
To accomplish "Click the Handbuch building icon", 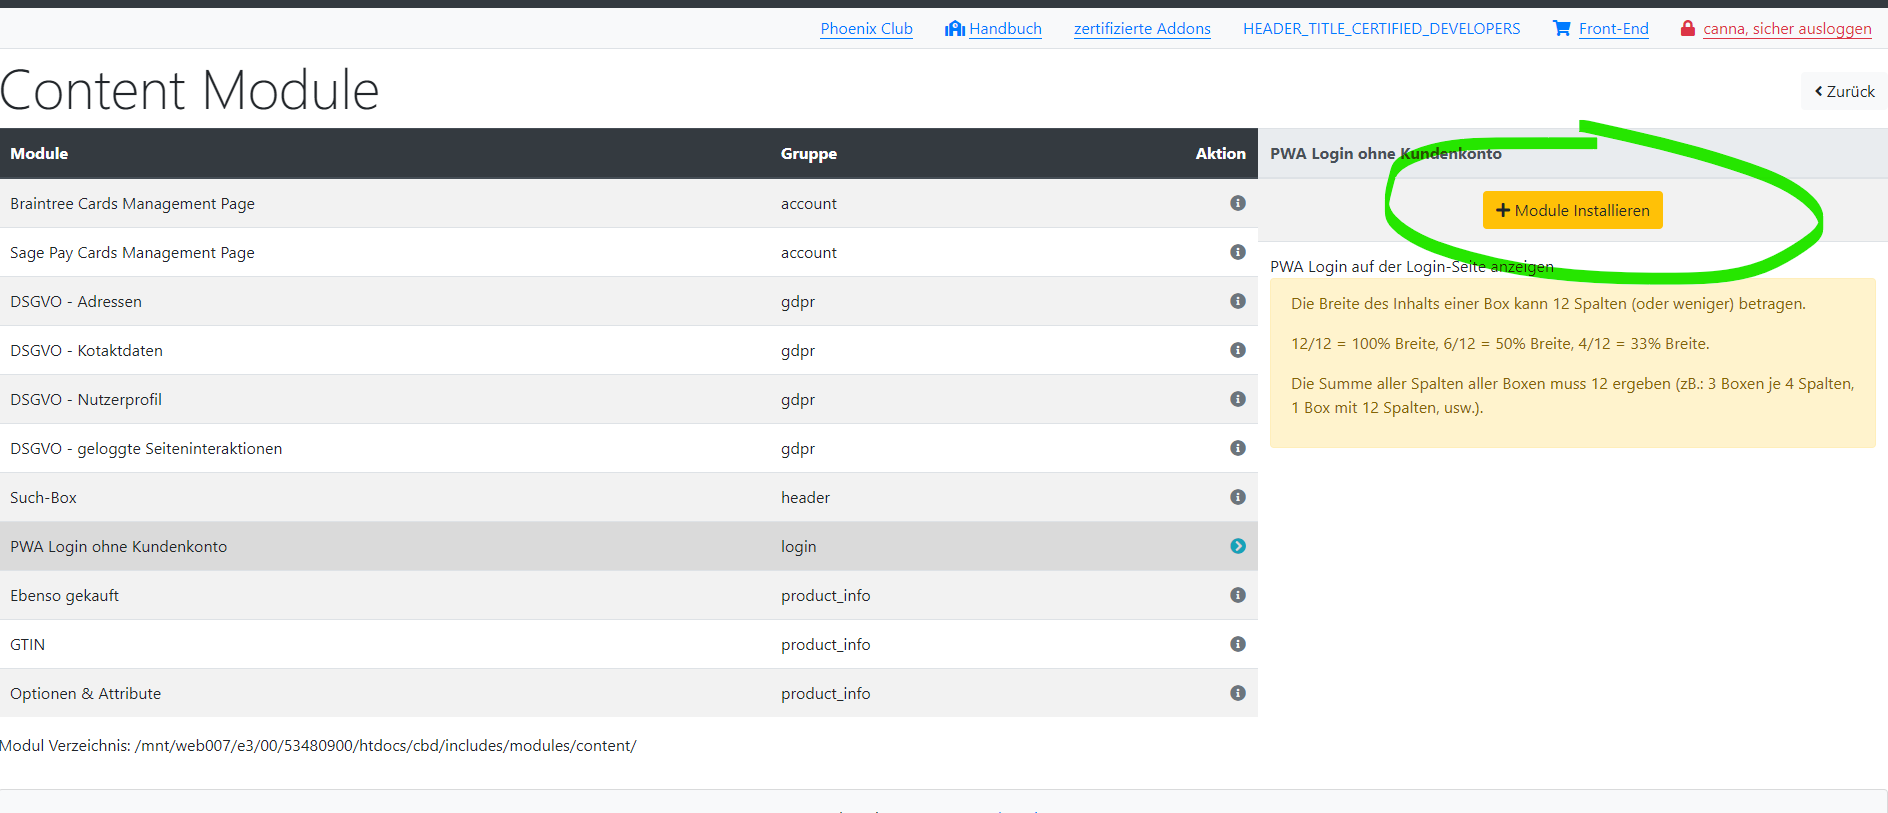I will (x=955, y=28).
